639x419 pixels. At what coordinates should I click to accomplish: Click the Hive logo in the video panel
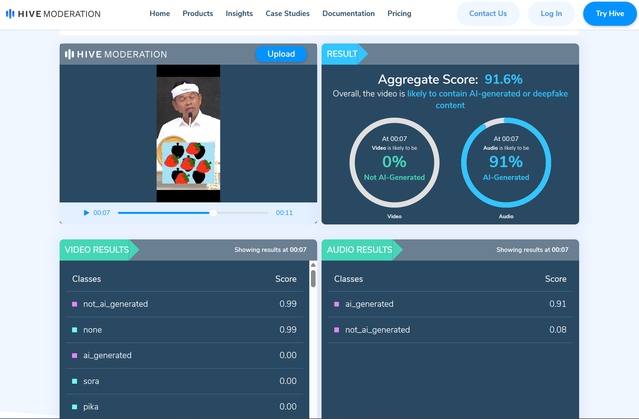pos(116,54)
